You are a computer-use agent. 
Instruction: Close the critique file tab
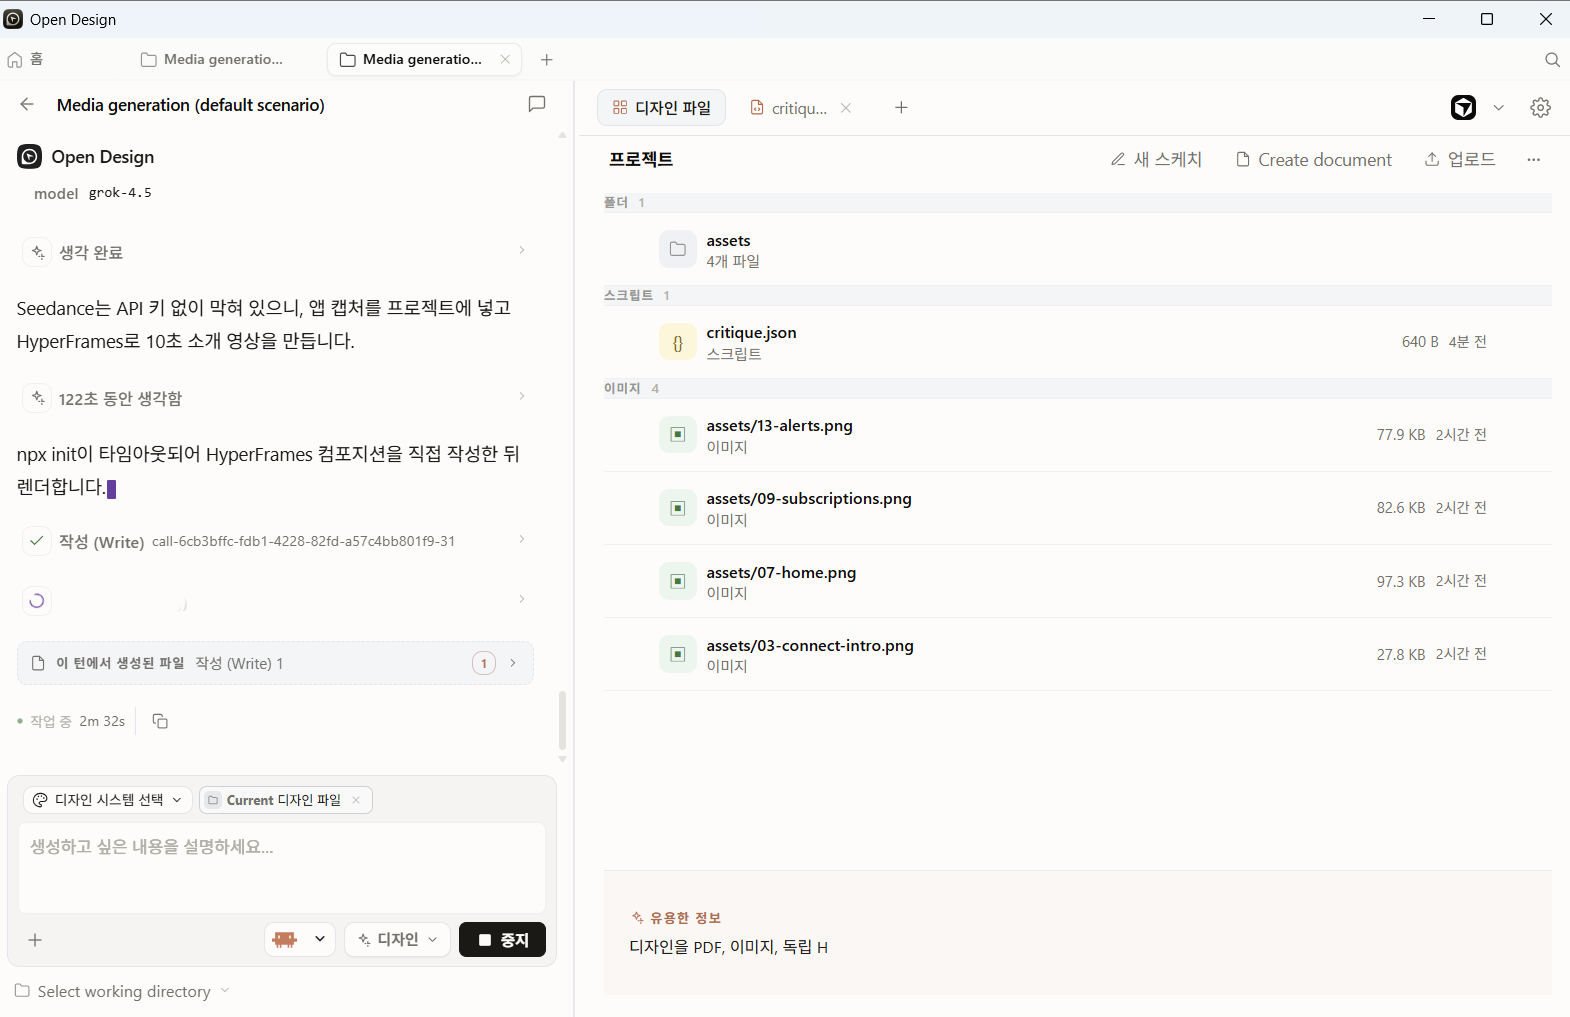pos(846,108)
